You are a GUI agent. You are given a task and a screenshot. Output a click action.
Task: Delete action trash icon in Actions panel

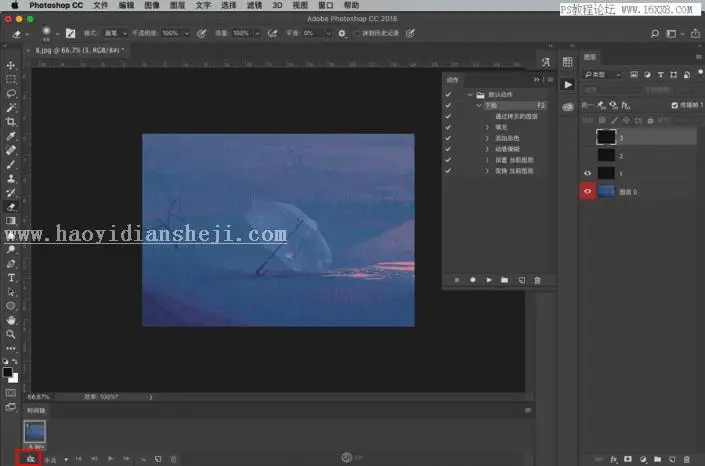click(537, 280)
